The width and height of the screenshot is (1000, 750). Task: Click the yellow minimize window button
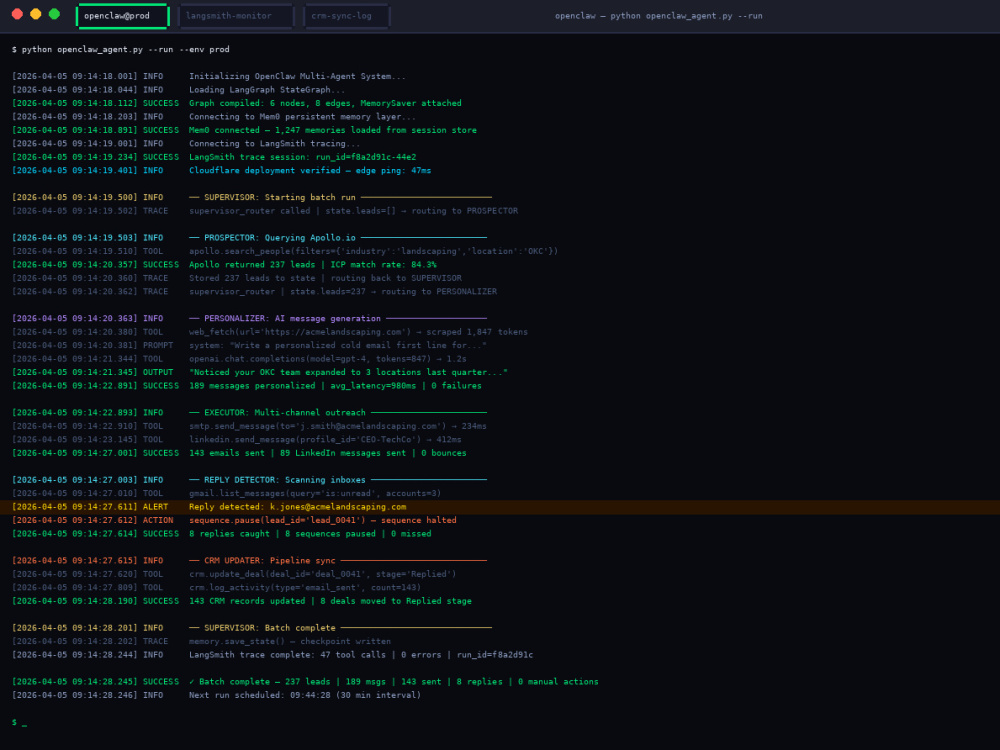(x=36, y=14)
